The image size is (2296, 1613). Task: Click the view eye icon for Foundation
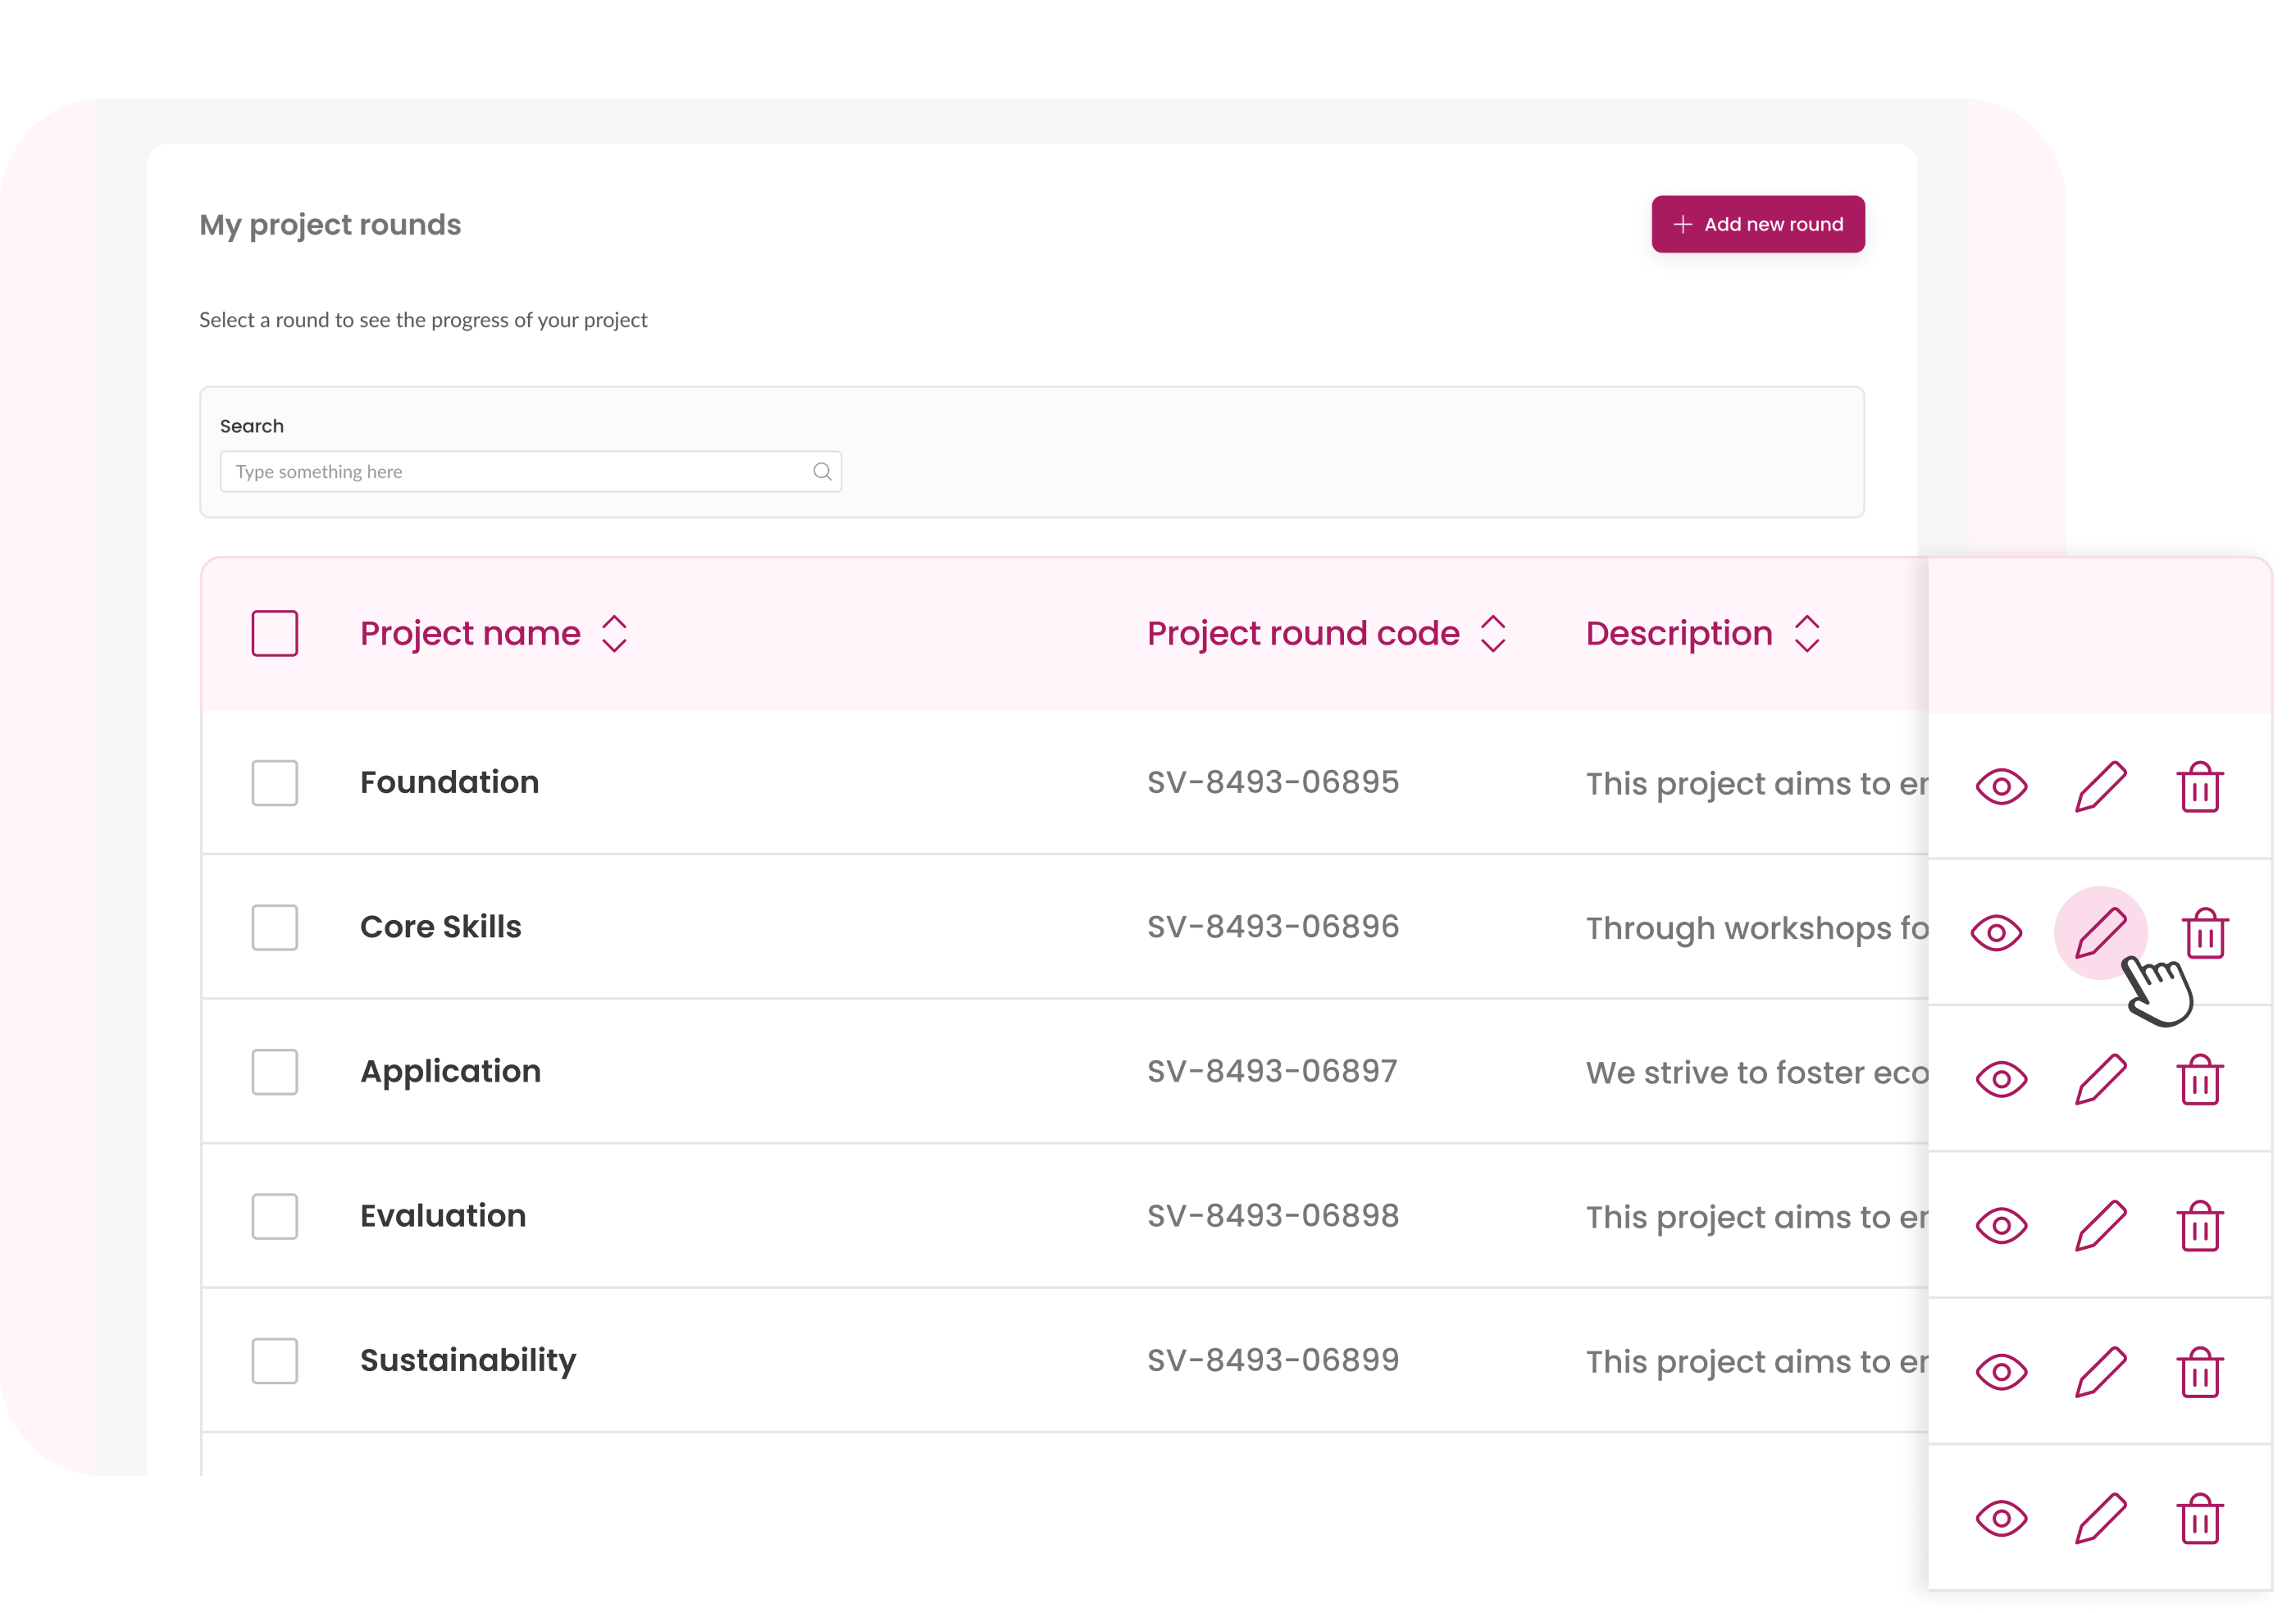2000,787
